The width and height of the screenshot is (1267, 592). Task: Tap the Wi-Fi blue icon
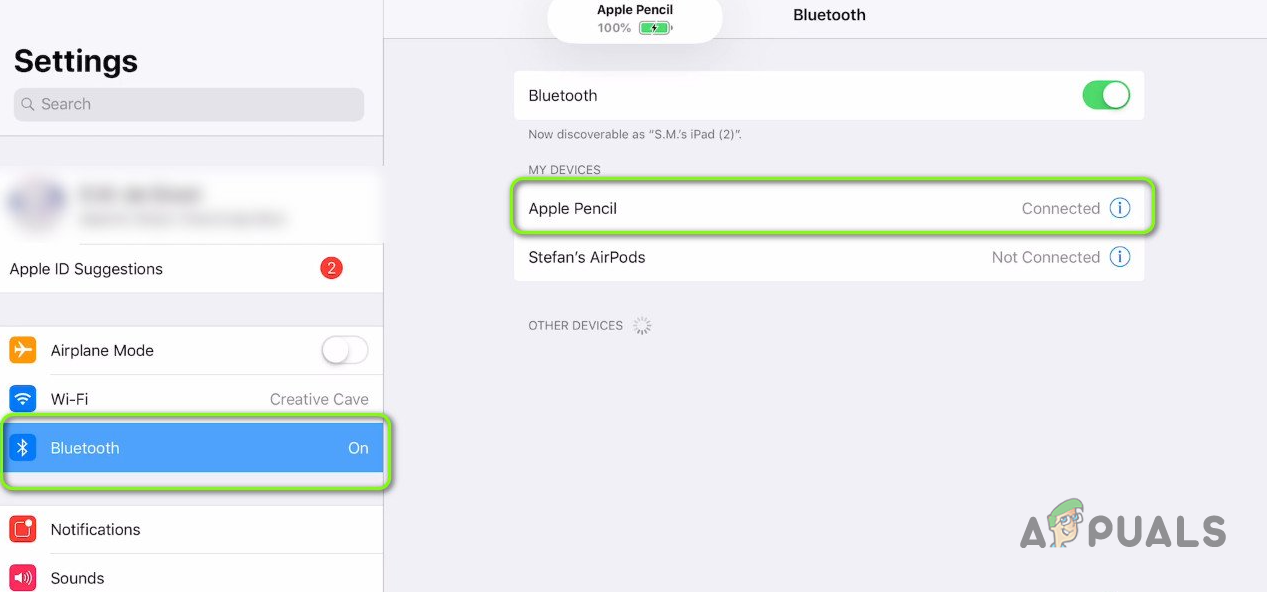click(22, 399)
